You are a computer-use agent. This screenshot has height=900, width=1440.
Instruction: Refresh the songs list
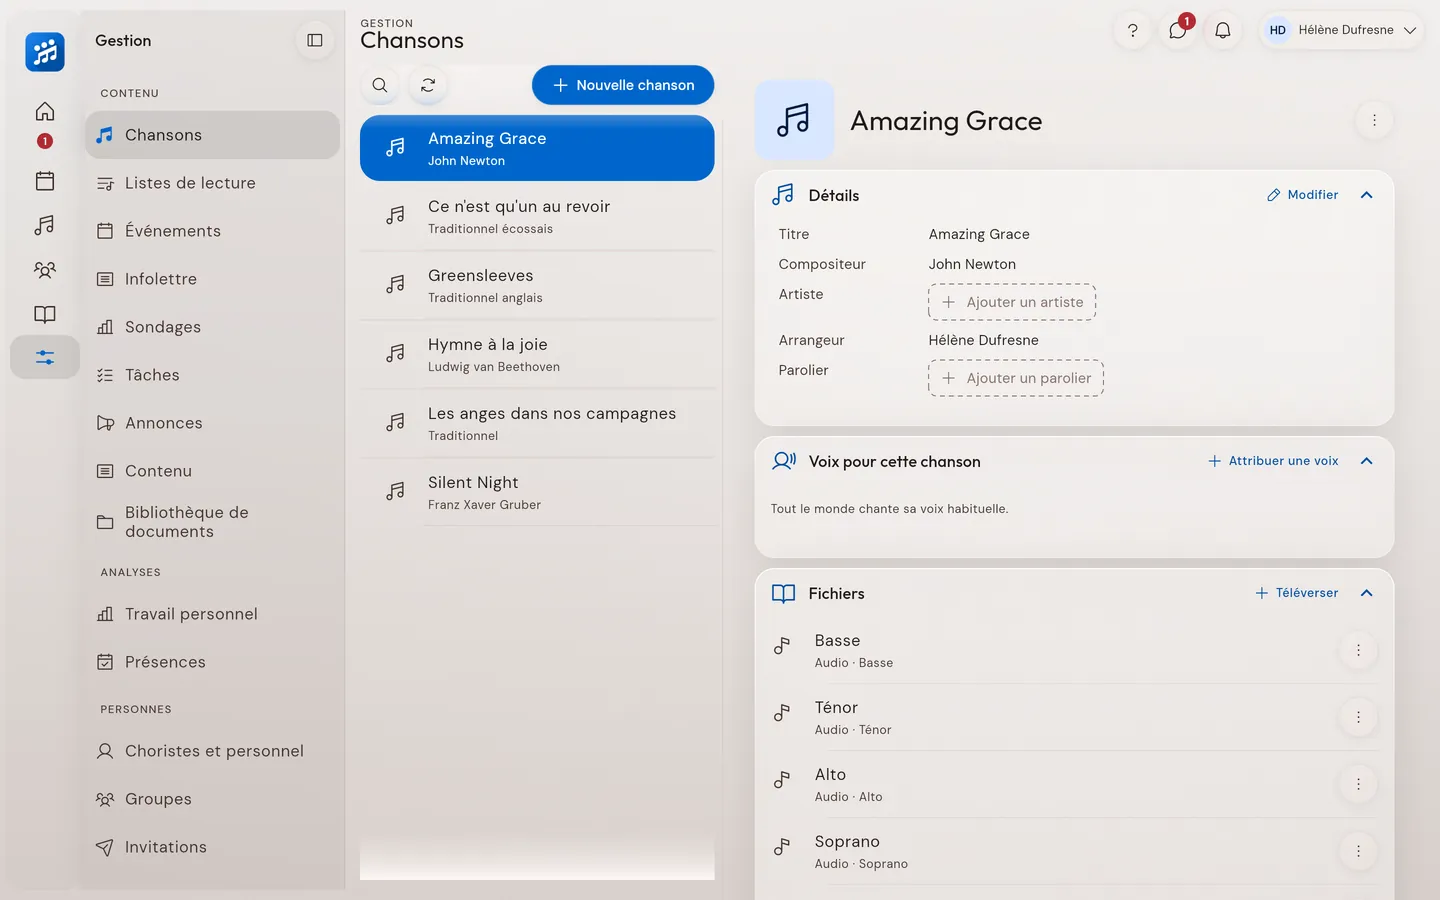(x=428, y=85)
